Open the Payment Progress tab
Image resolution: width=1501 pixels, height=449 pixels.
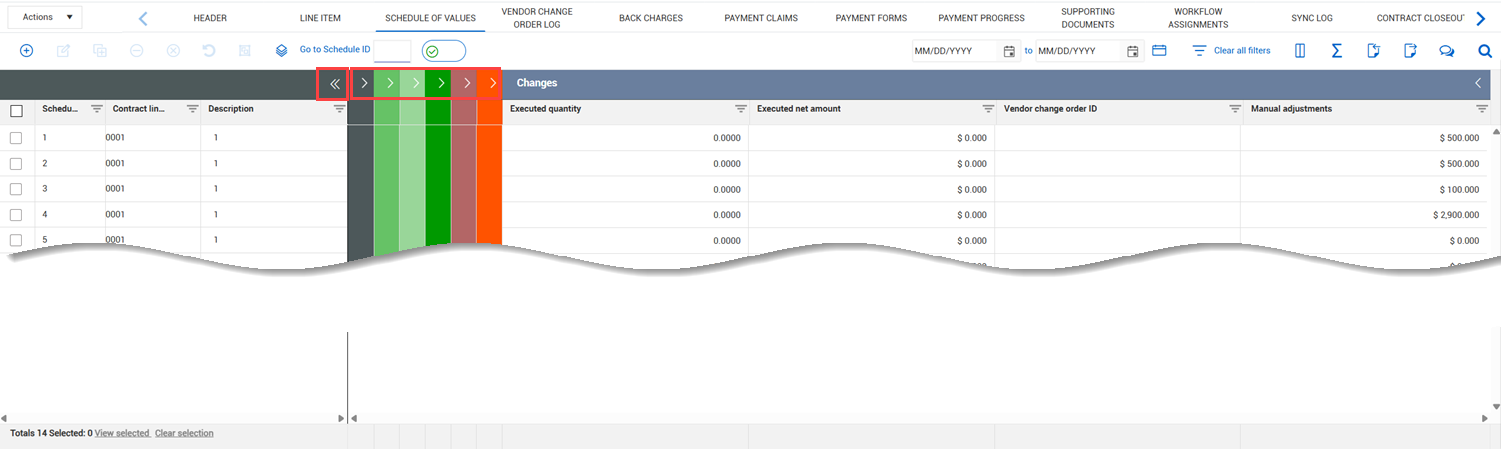point(981,18)
